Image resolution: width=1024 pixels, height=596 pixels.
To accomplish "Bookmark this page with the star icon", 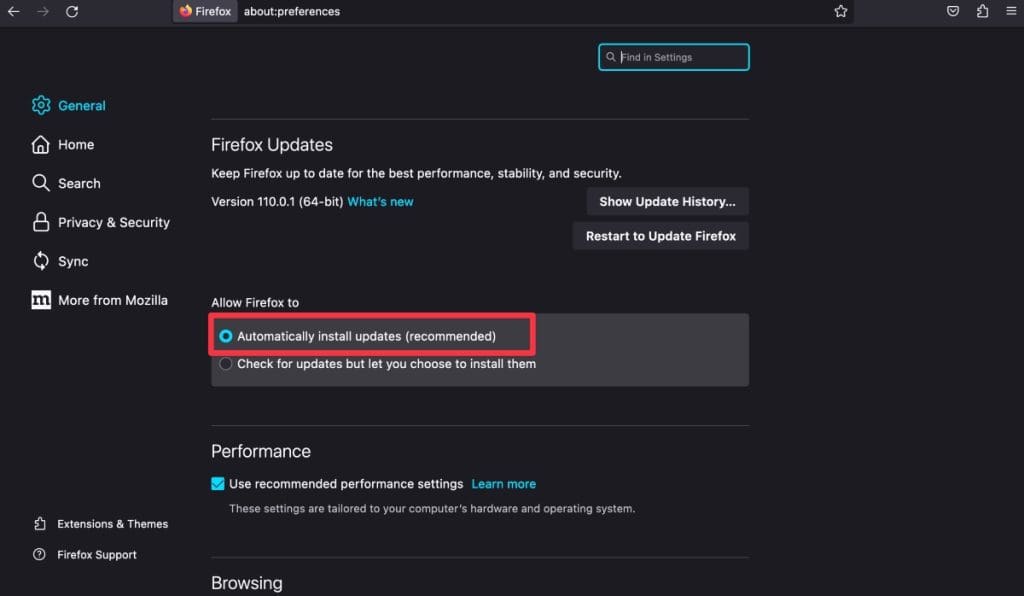I will (x=841, y=12).
